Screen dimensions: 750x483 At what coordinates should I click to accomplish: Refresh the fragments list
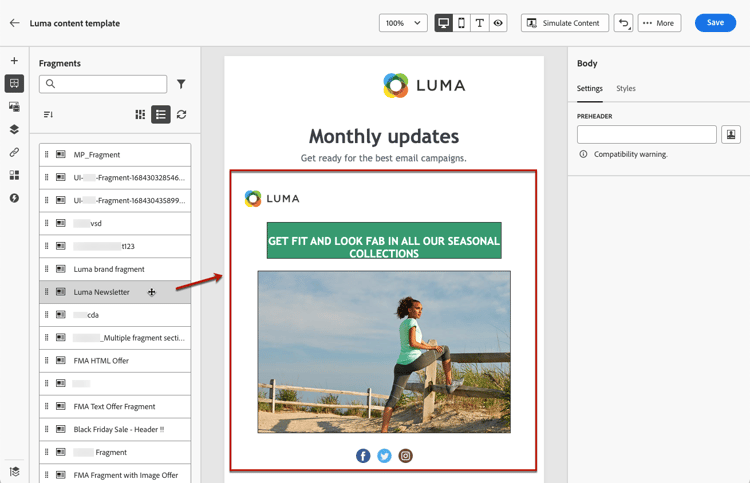click(x=181, y=114)
